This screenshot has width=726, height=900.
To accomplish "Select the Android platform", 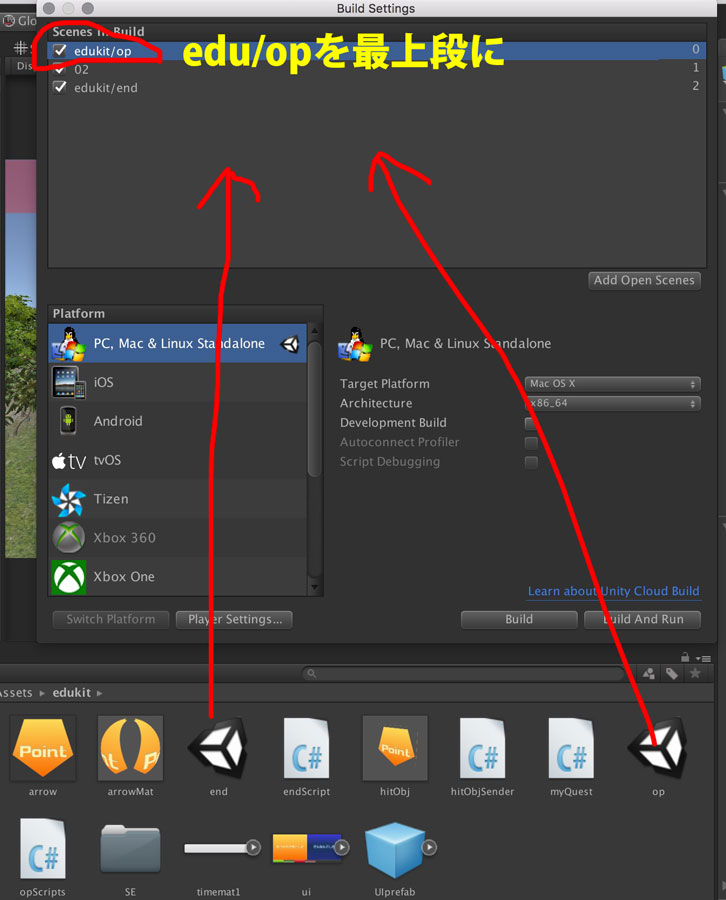I will (177, 421).
